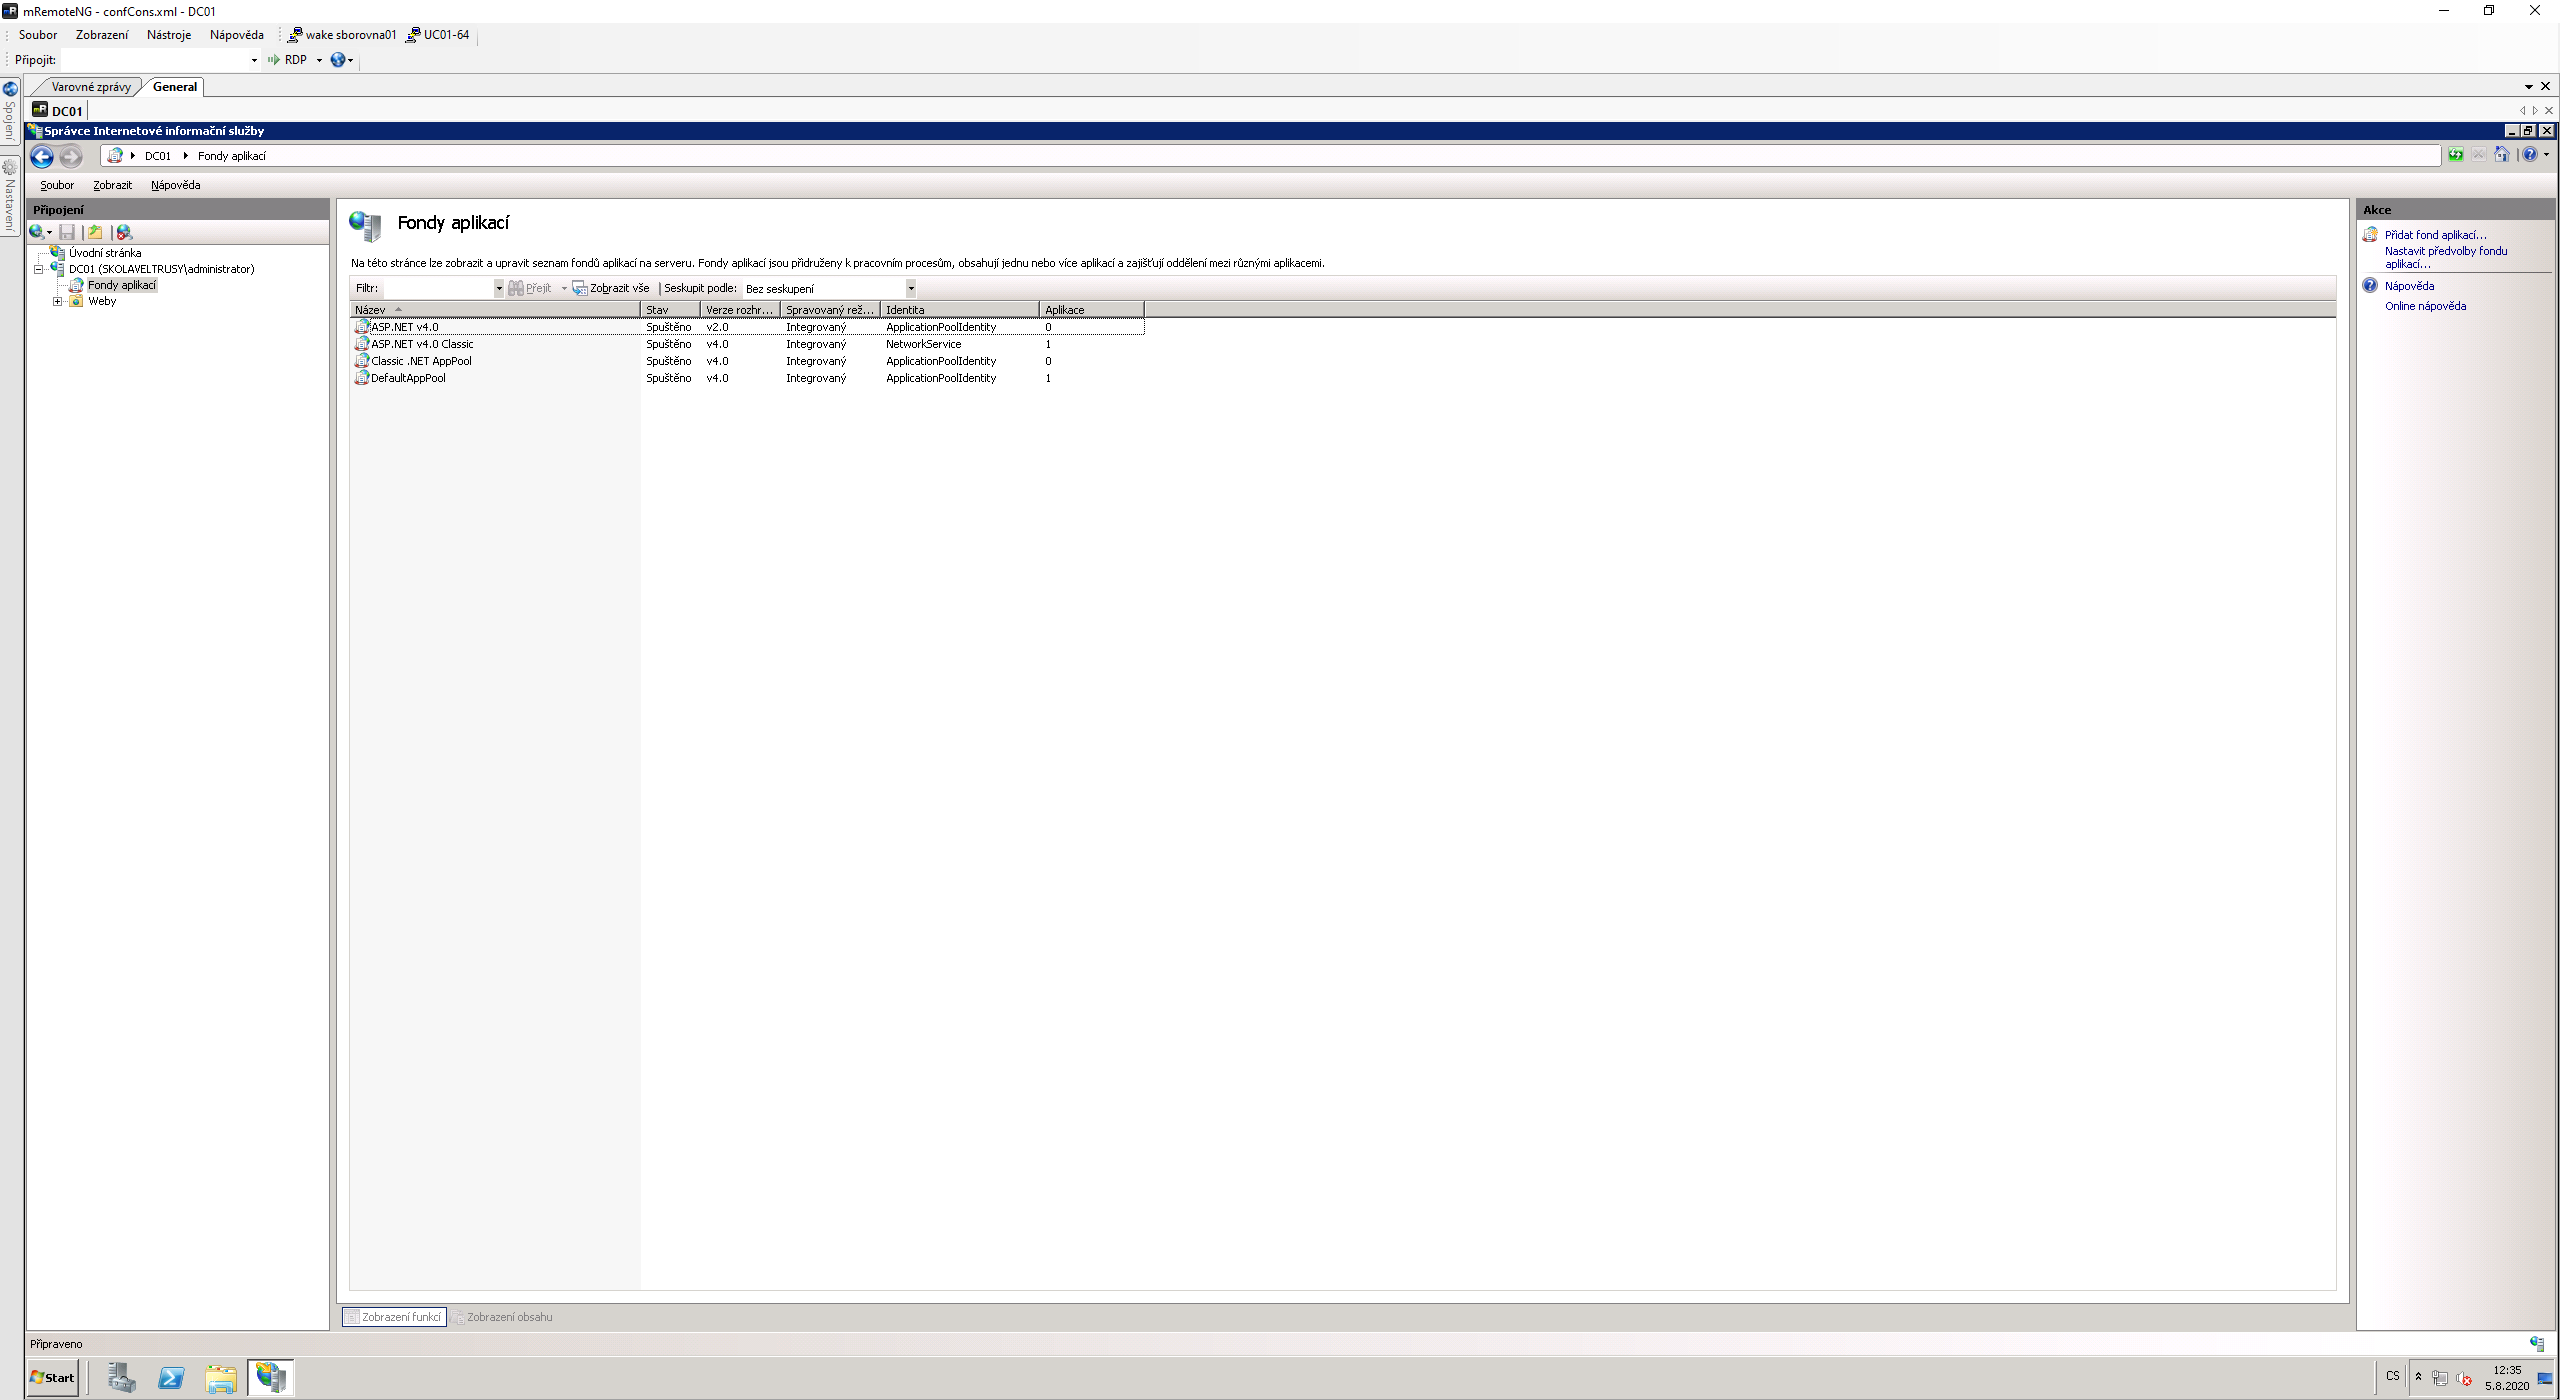This screenshot has width=2560, height=1400.
Task: Click Zobrazit vše button
Action: pyautogui.click(x=611, y=288)
